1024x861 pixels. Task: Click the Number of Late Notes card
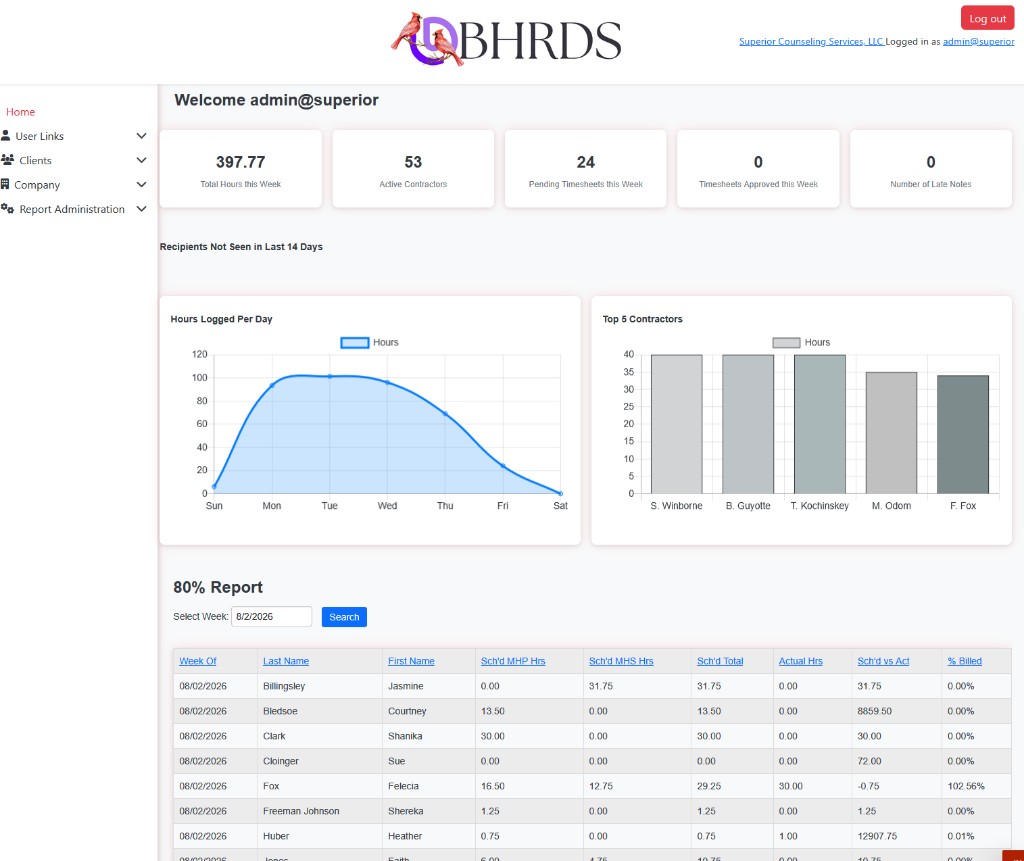(931, 169)
